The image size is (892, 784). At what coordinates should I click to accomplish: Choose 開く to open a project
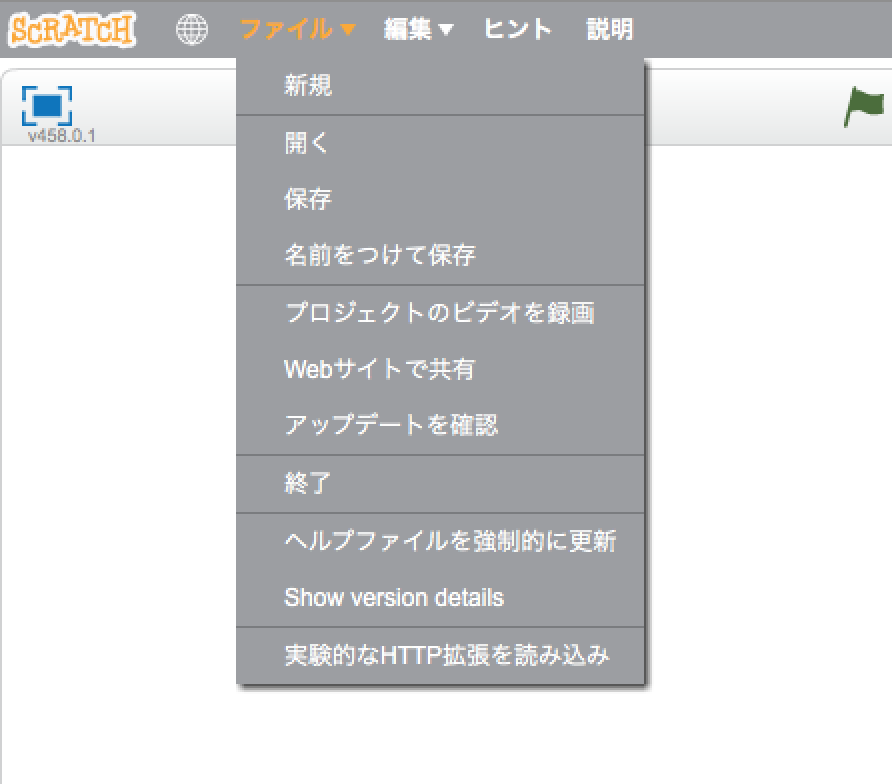[305, 143]
